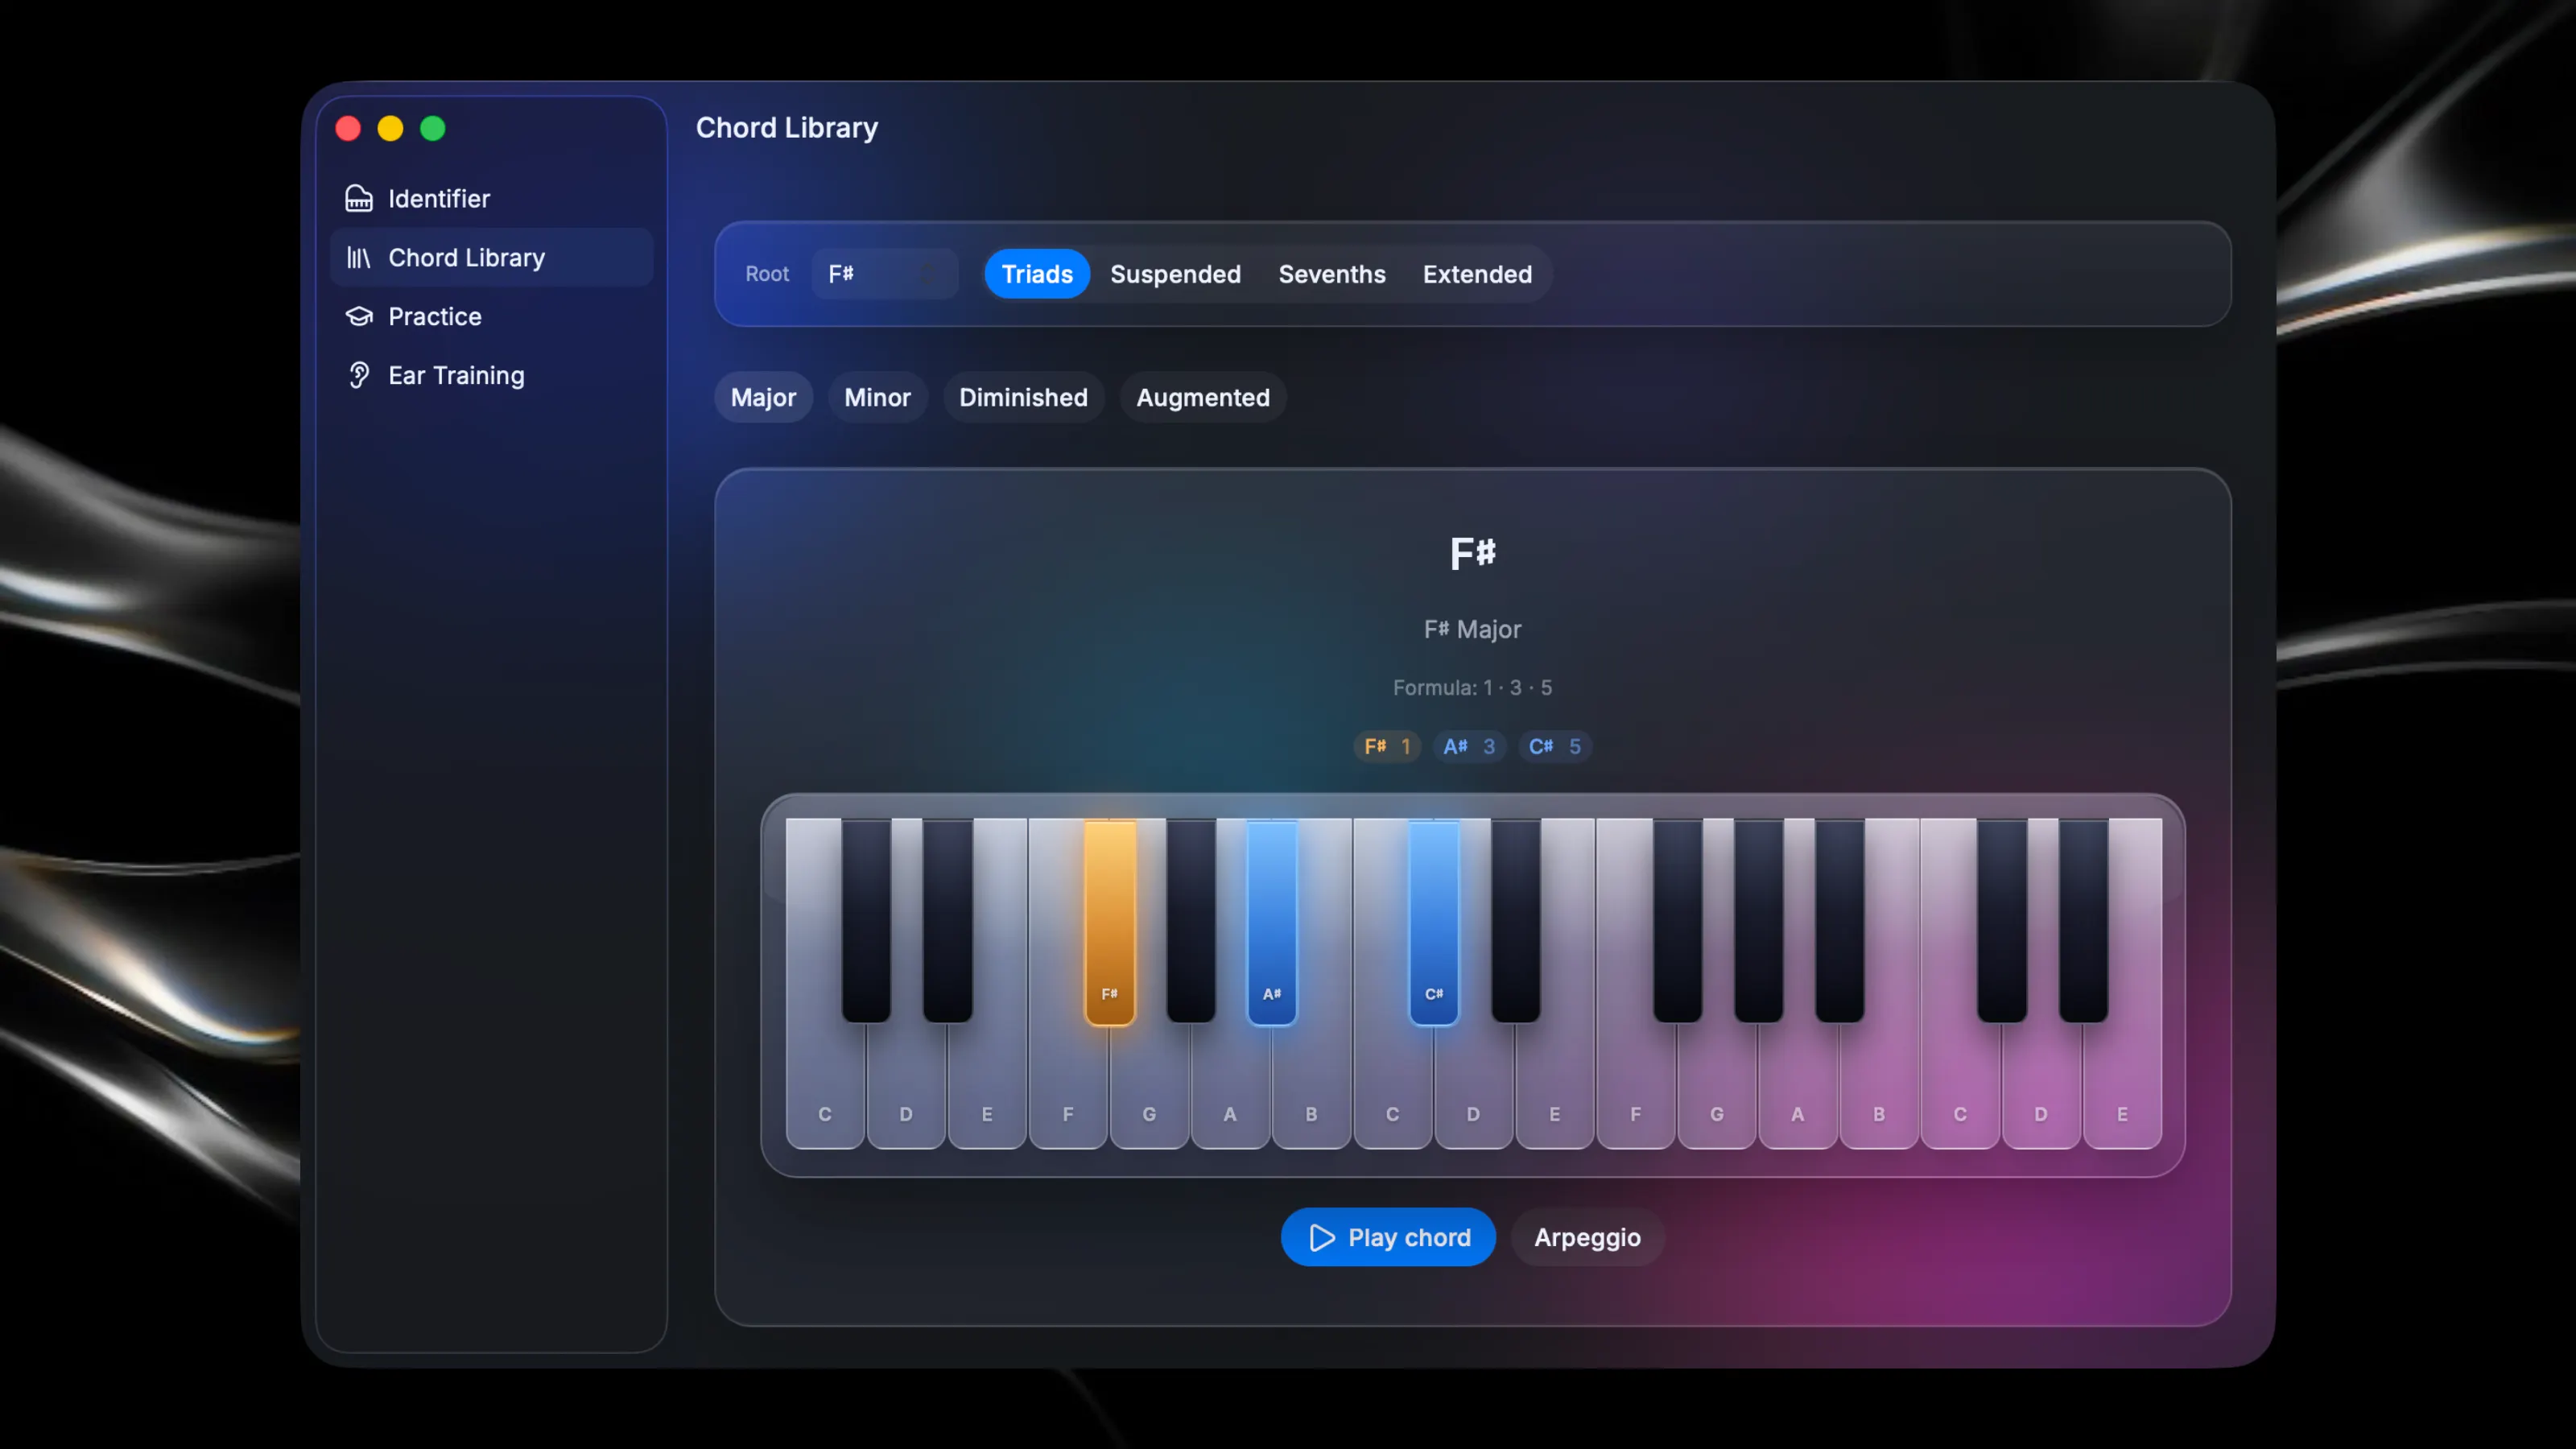Tap the highlighted orange F# black key
Screen dimensions: 2576x1449
[x=1110, y=921]
